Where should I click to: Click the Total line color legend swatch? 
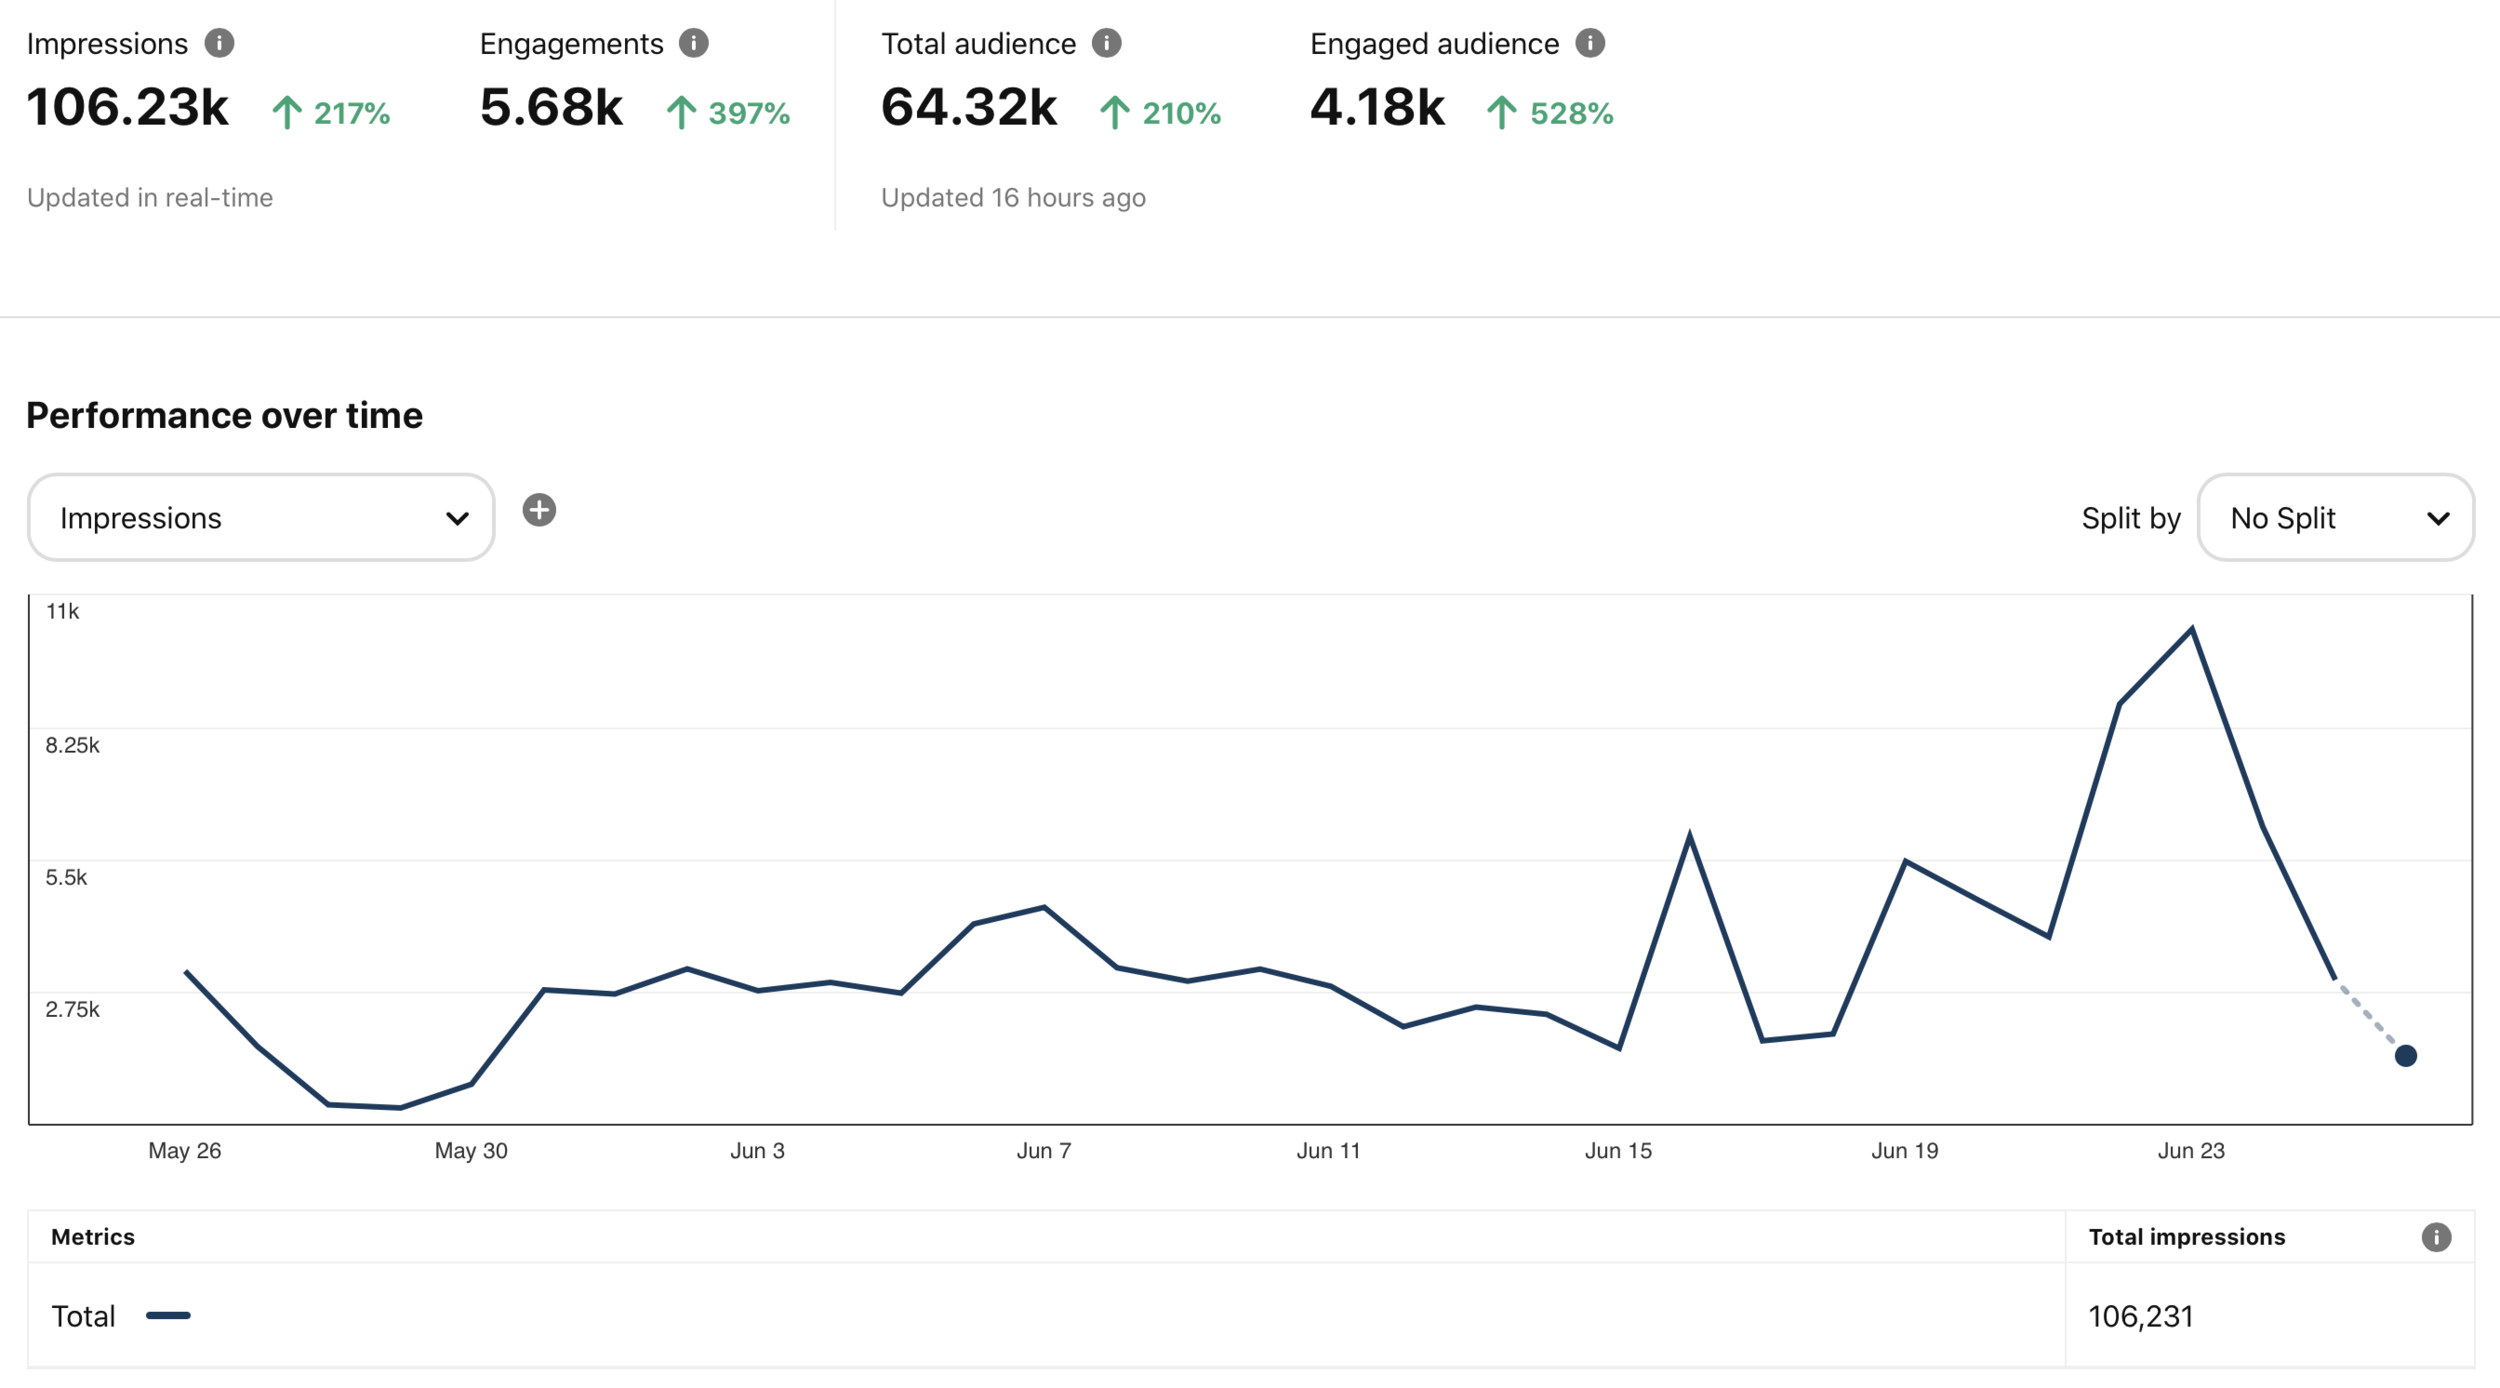coord(168,1316)
